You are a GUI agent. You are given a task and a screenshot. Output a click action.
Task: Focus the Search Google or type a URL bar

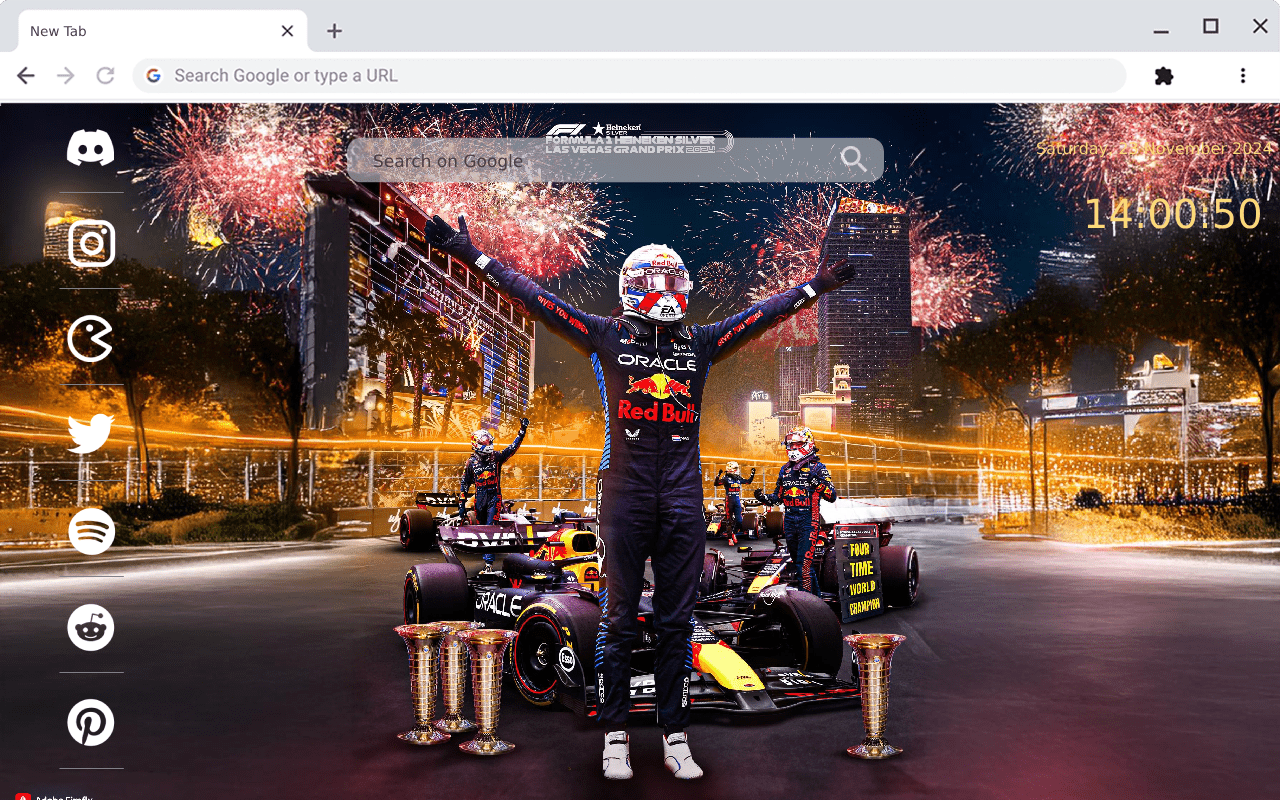pos(630,76)
